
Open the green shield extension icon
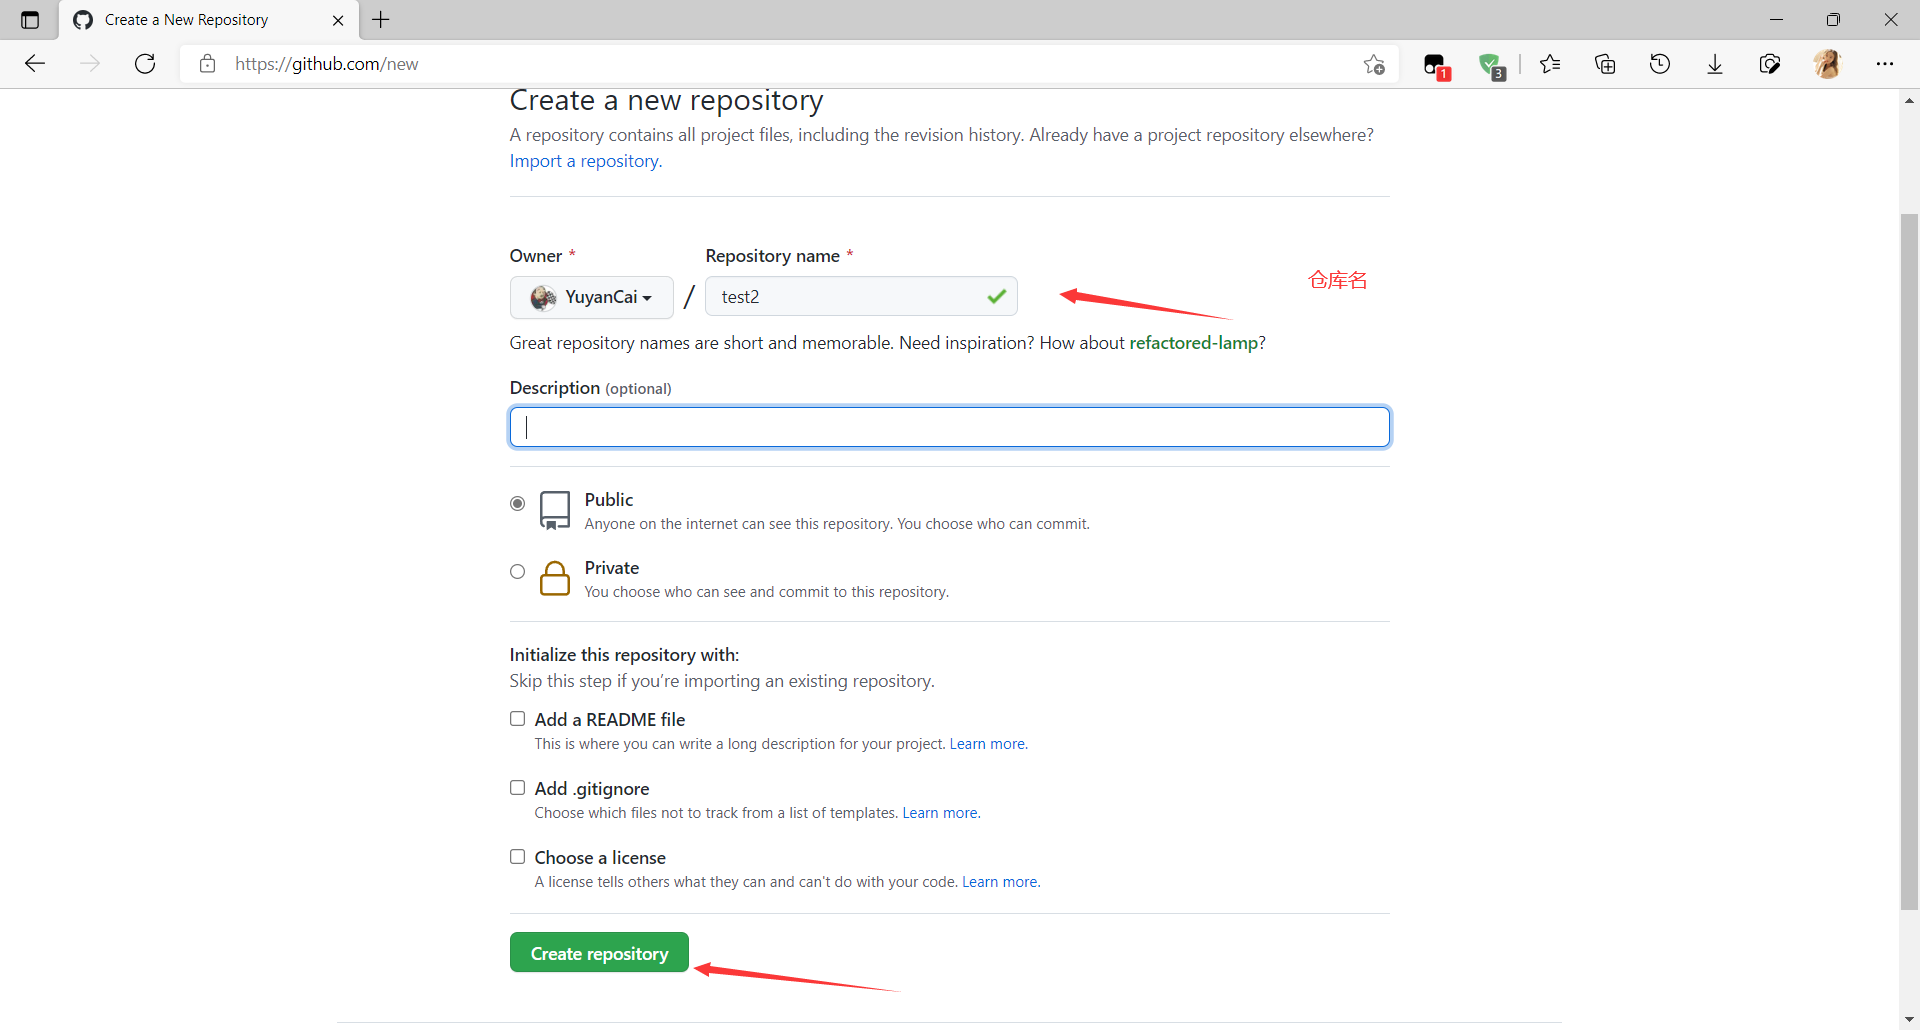click(x=1491, y=65)
